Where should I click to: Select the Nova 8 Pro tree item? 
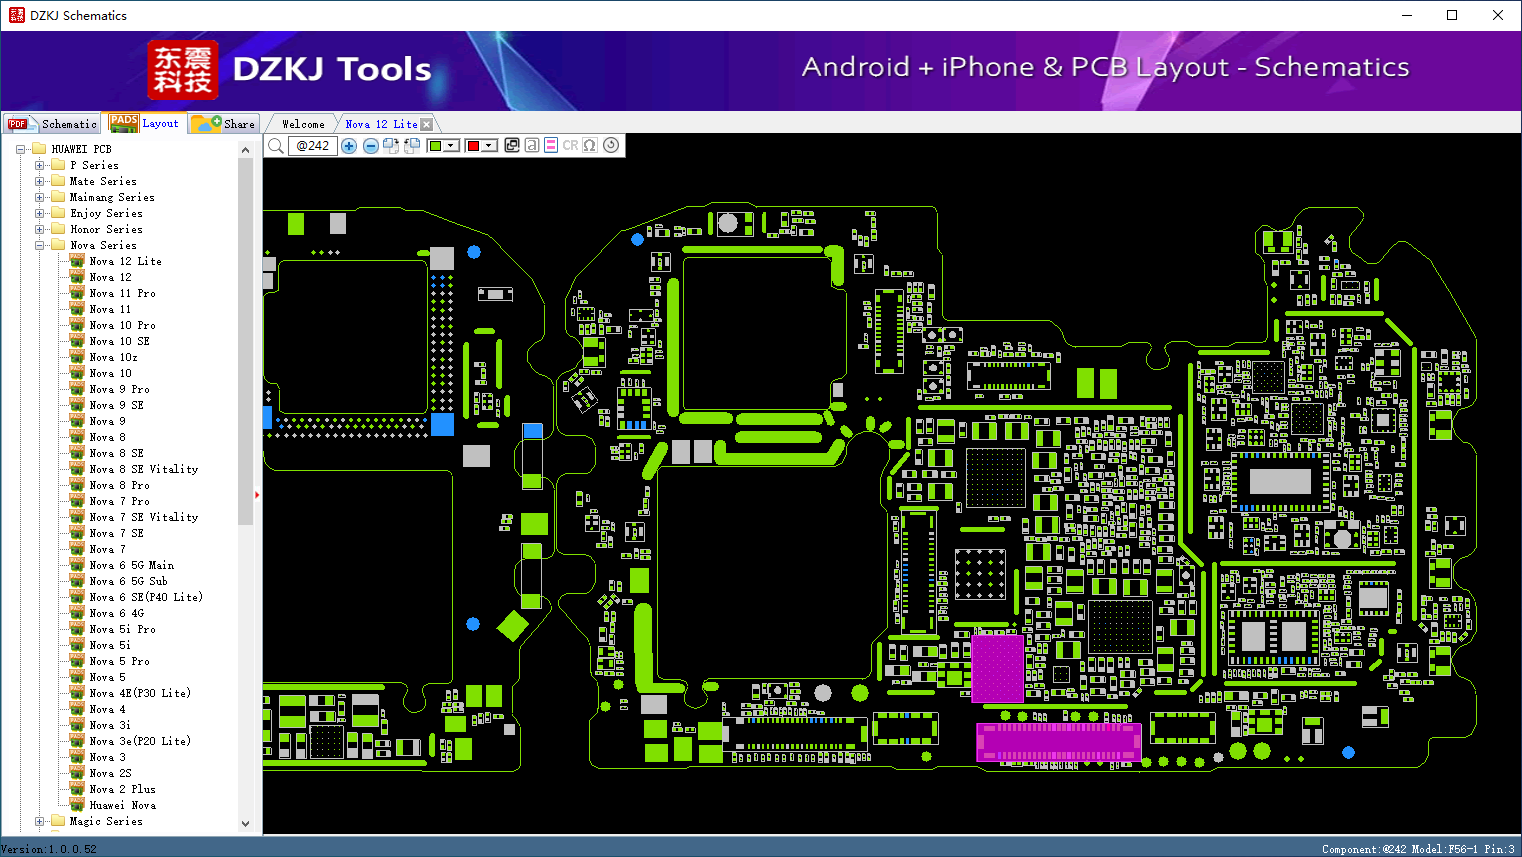tap(119, 485)
